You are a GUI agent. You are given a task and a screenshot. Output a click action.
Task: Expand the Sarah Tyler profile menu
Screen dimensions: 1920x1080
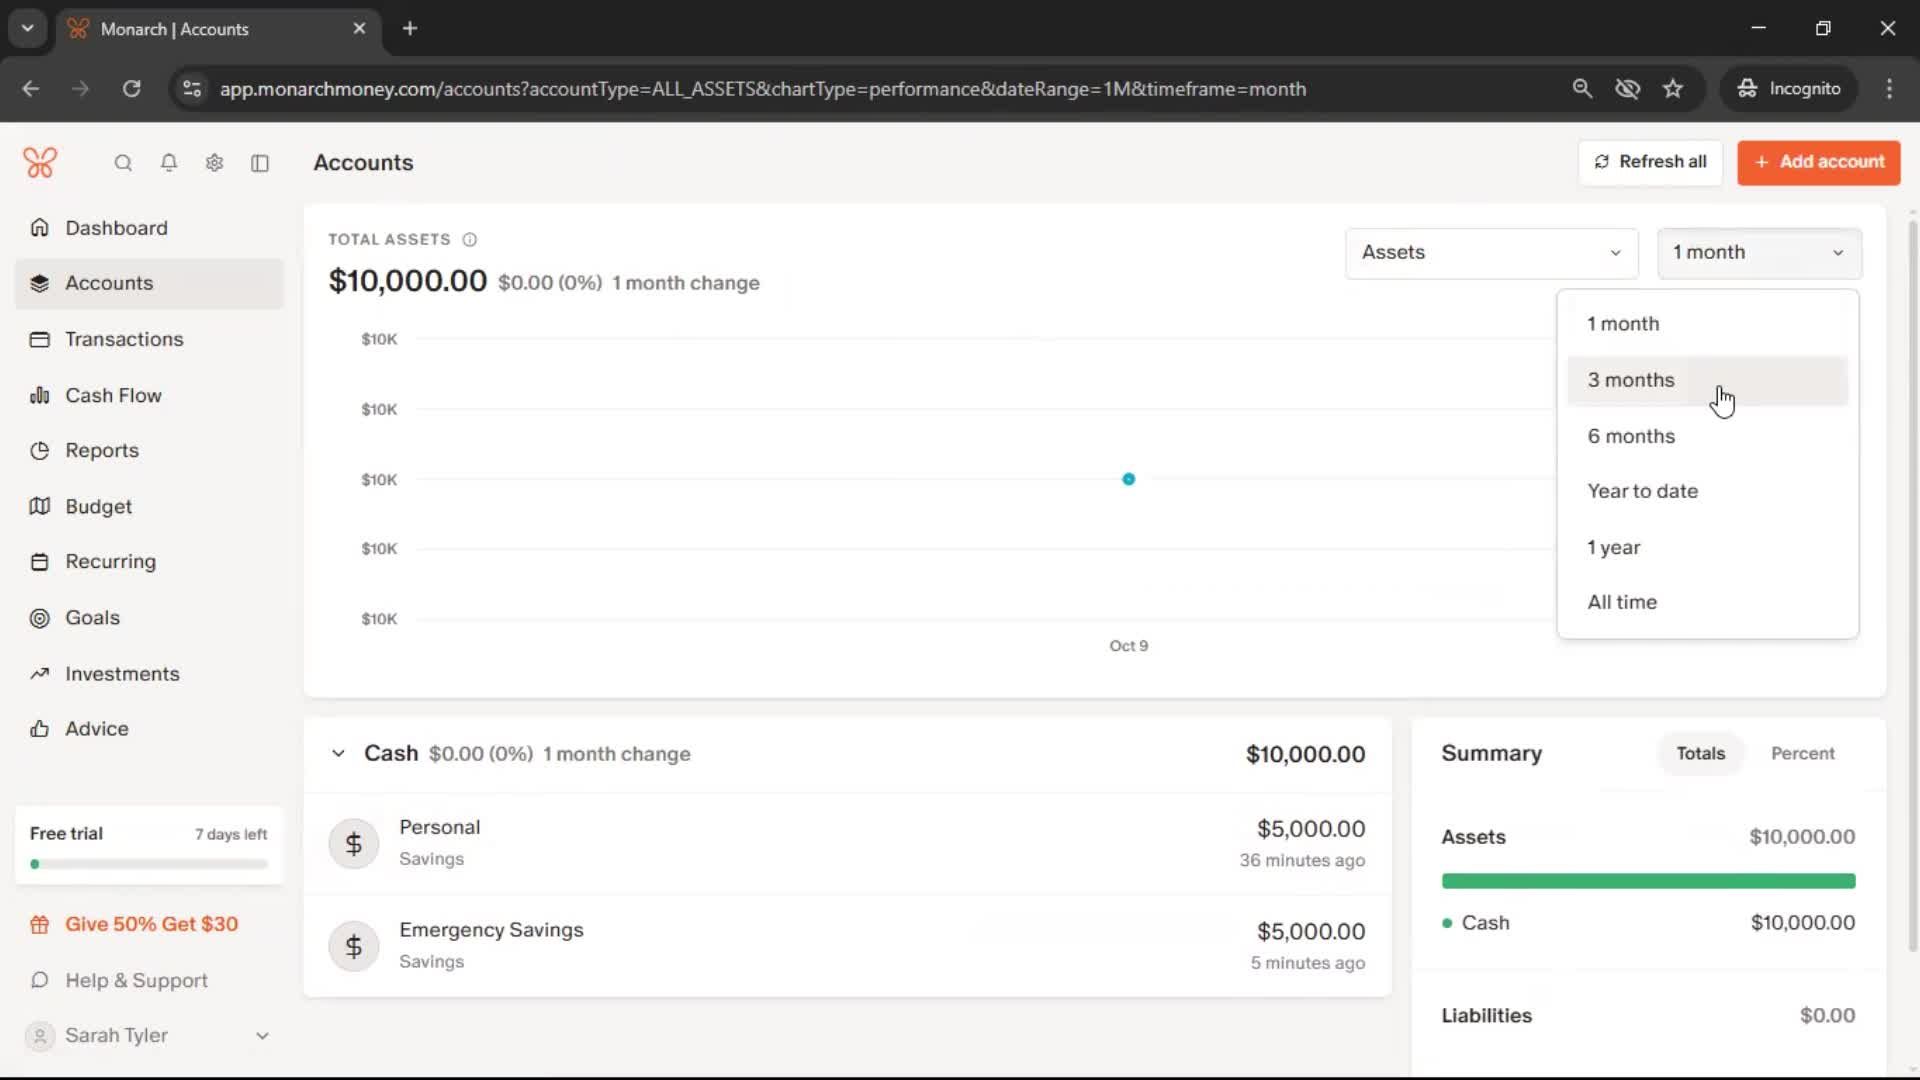(x=262, y=1036)
